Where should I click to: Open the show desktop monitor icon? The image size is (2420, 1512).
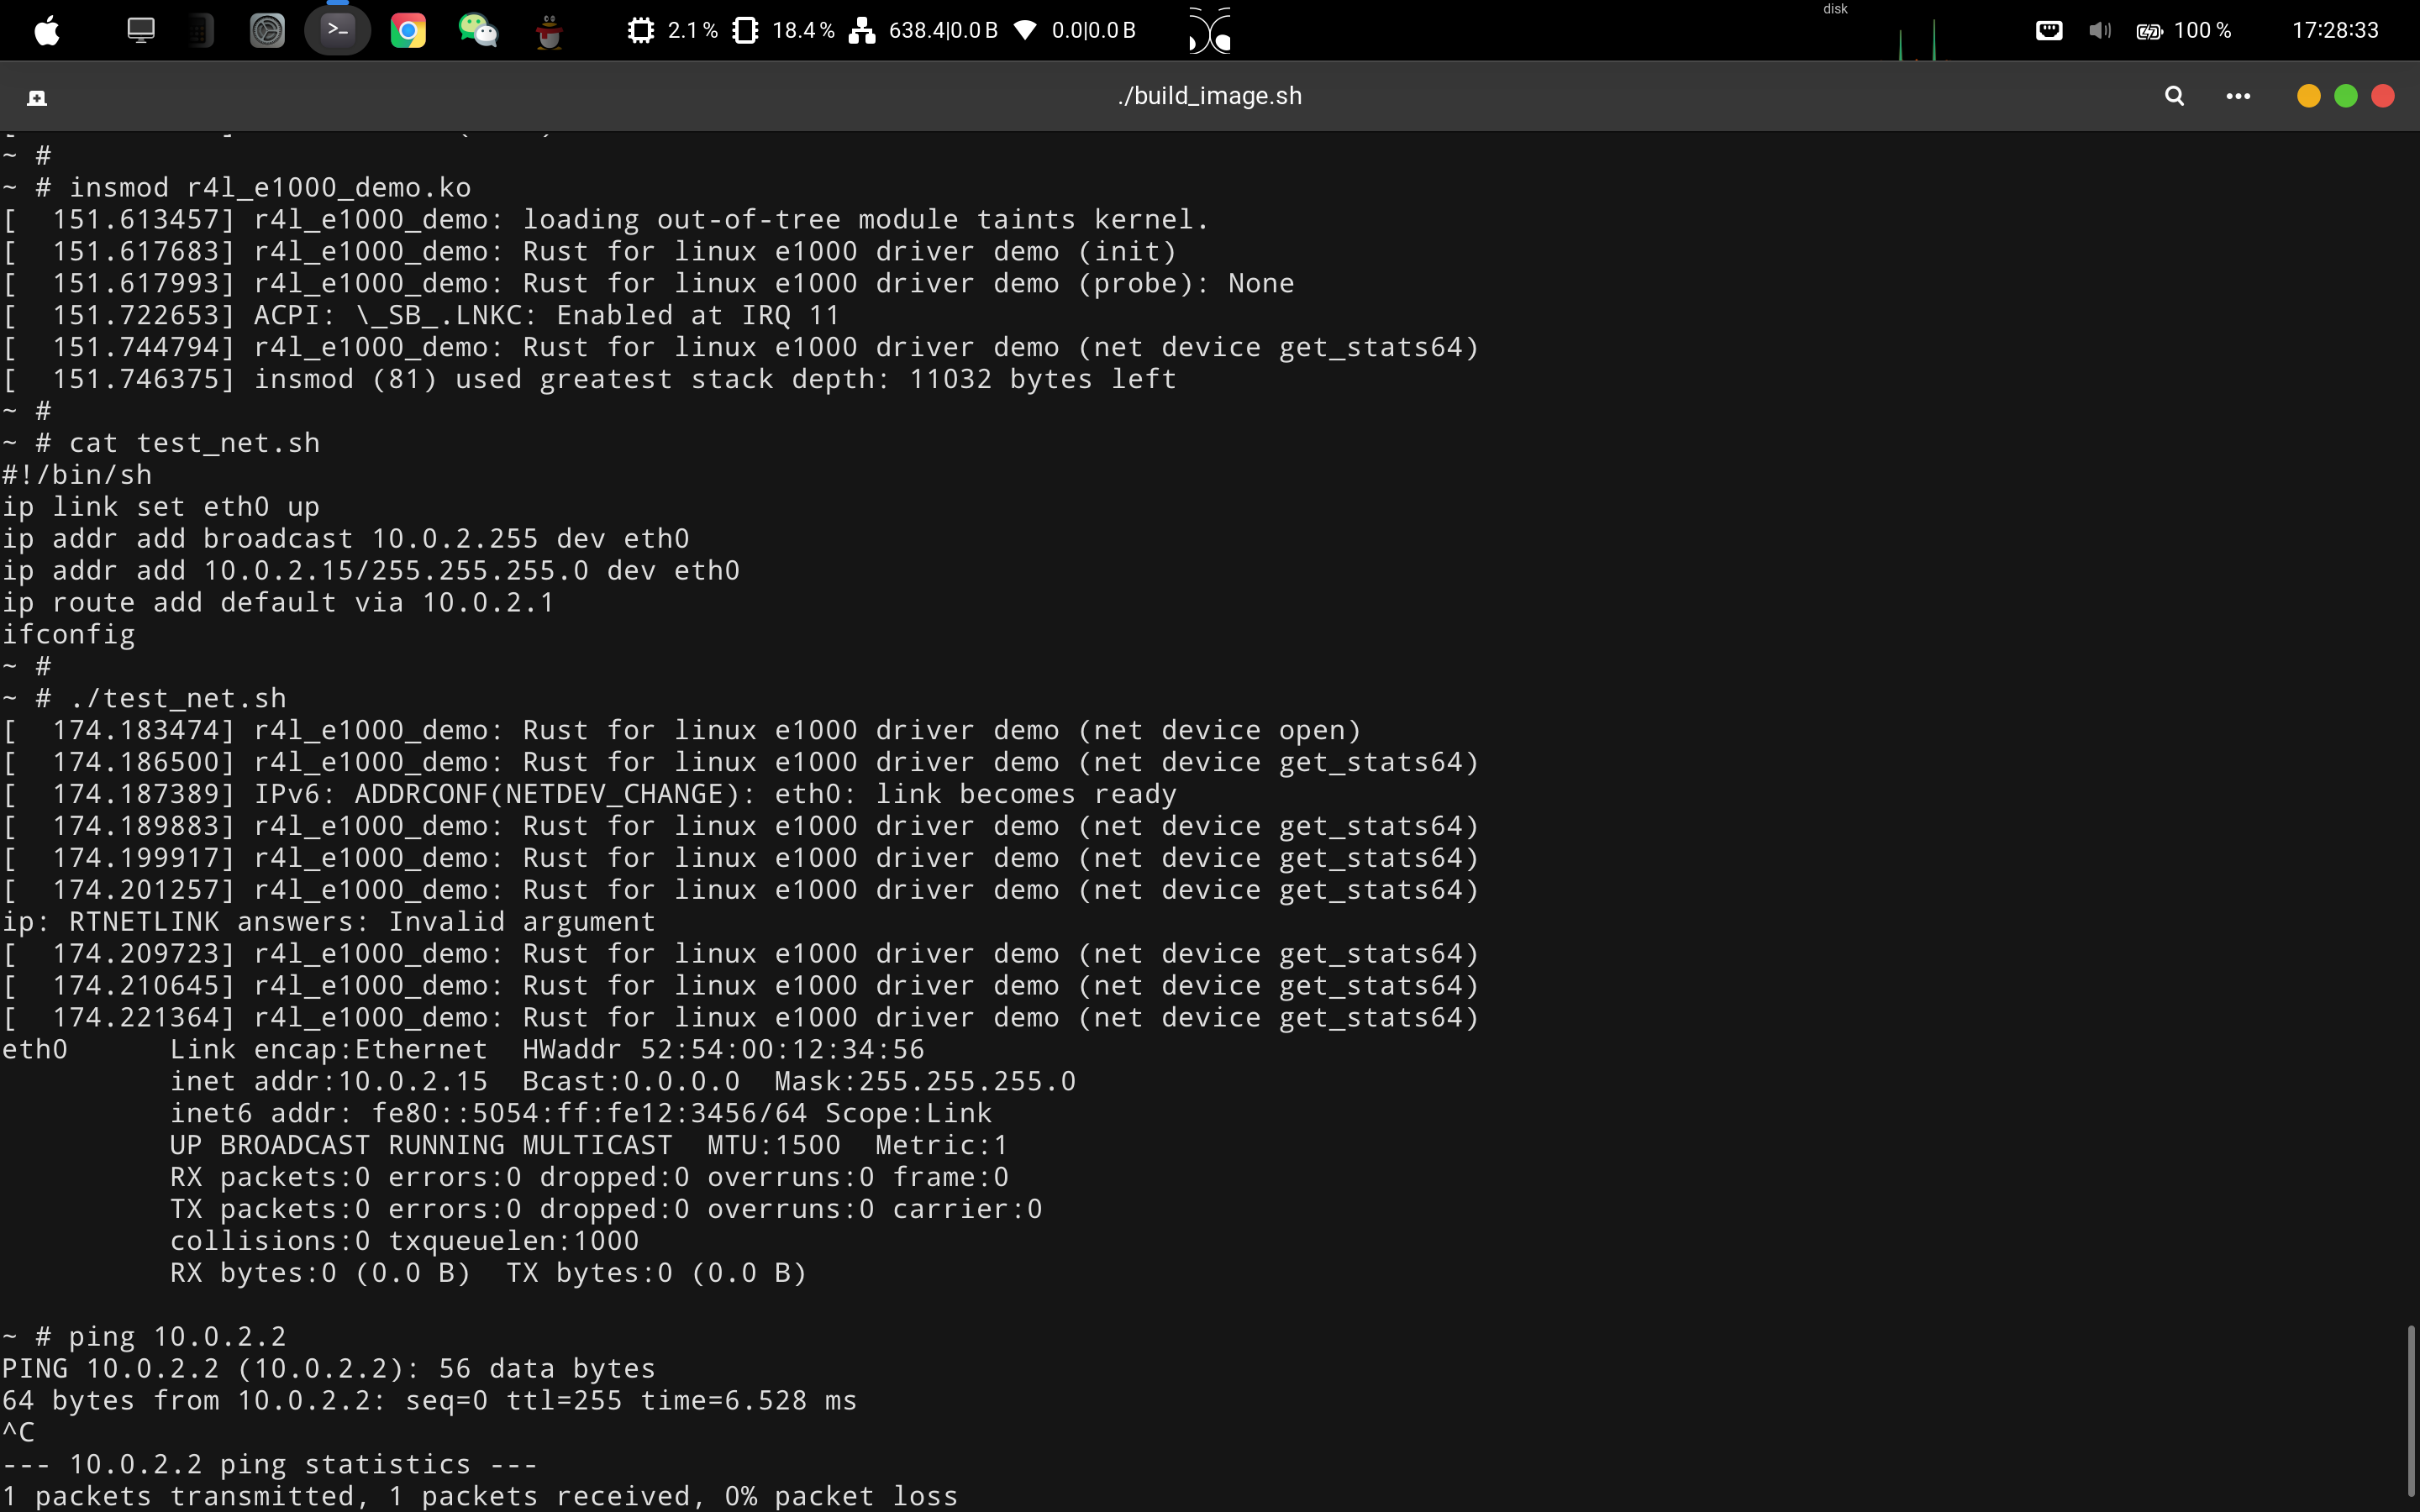pos(141,31)
